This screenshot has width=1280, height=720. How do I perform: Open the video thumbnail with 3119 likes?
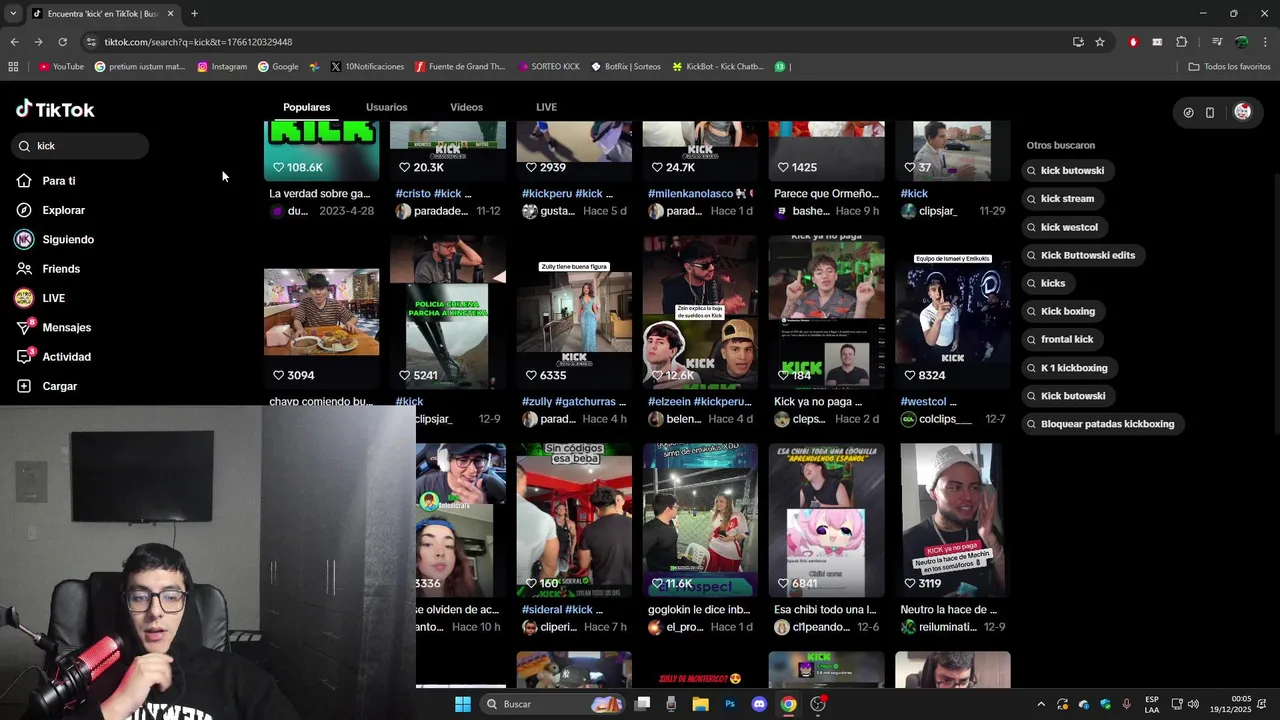[952, 520]
